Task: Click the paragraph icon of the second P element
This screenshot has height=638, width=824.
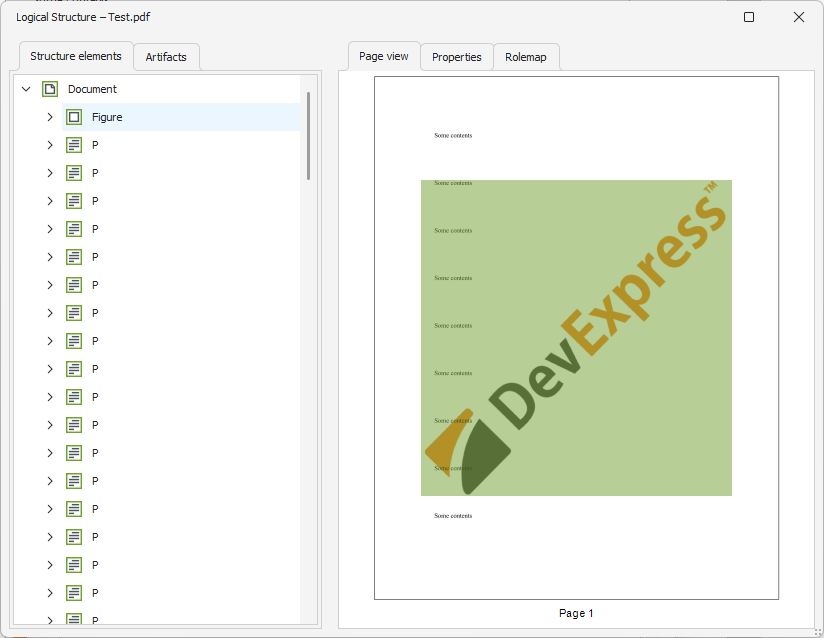Action: click(x=74, y=172)
